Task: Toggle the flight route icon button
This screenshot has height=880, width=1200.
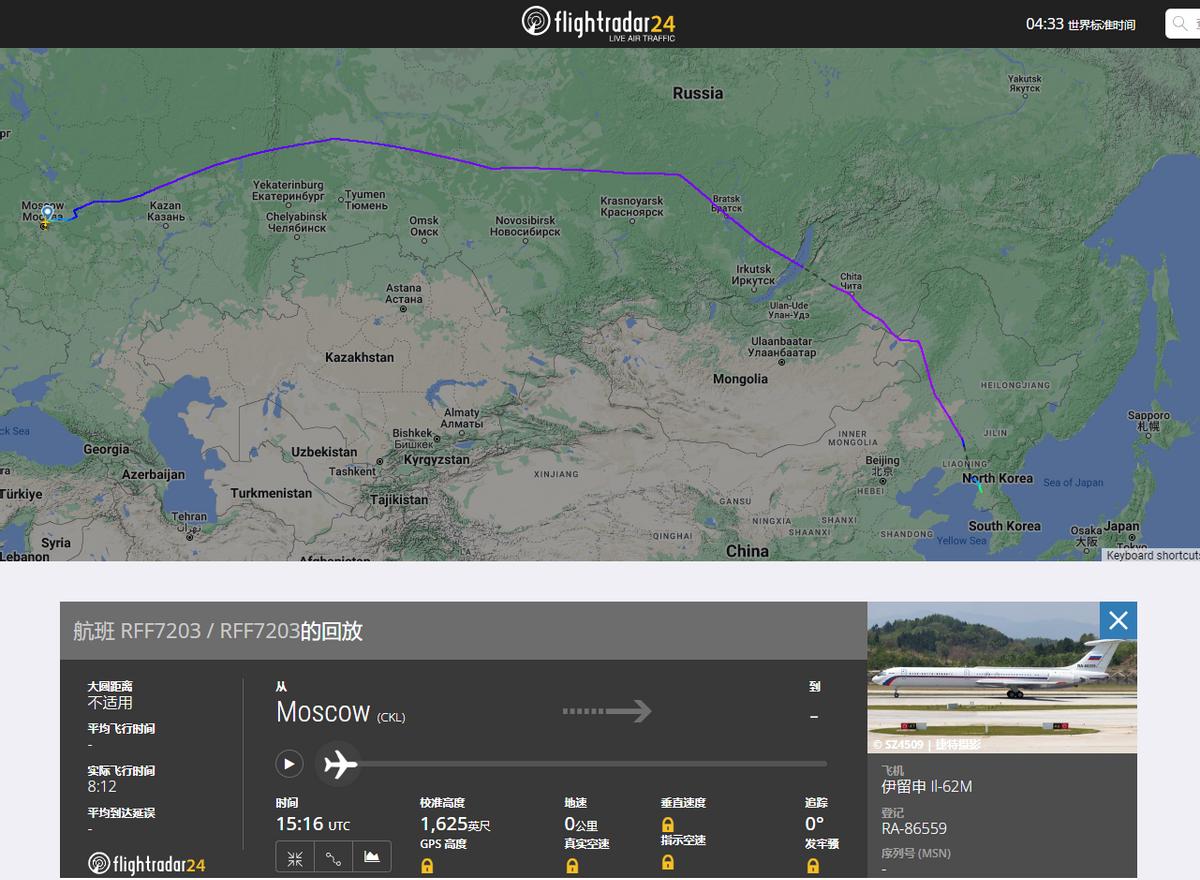Action: pyautogui.click(x=333, y=857)
